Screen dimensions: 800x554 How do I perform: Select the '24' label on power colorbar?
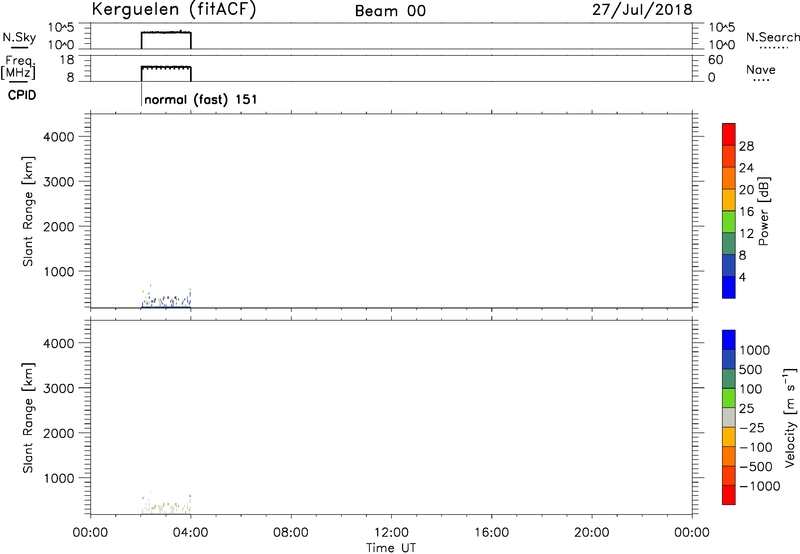[x=746, y=168]
